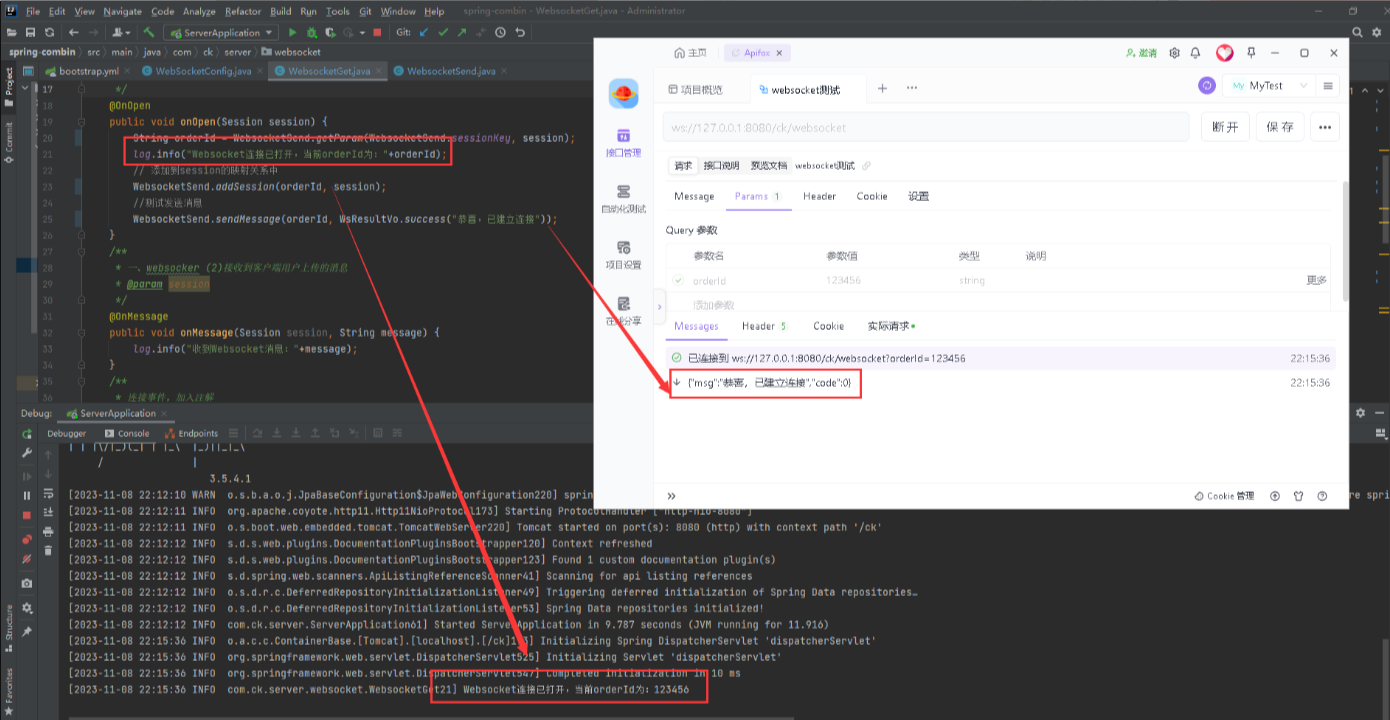Image resolution: width=1390 pixels, height=720 pixels.
Task: Click the camera thread-dump icon in Debug sidebar
Action: 27,583
